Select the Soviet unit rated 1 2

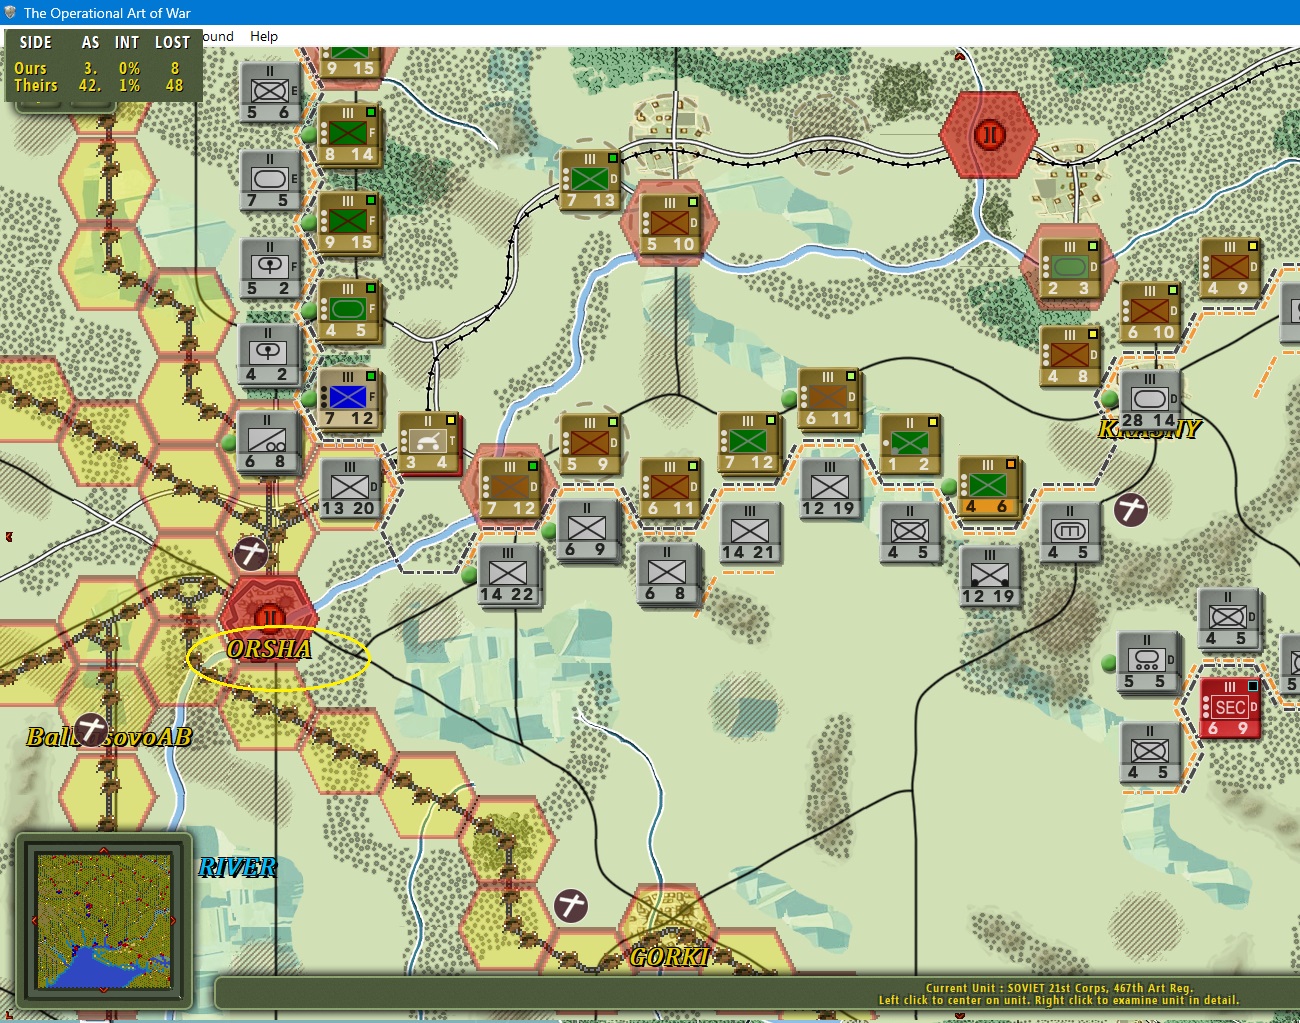(x=909, y=444)
